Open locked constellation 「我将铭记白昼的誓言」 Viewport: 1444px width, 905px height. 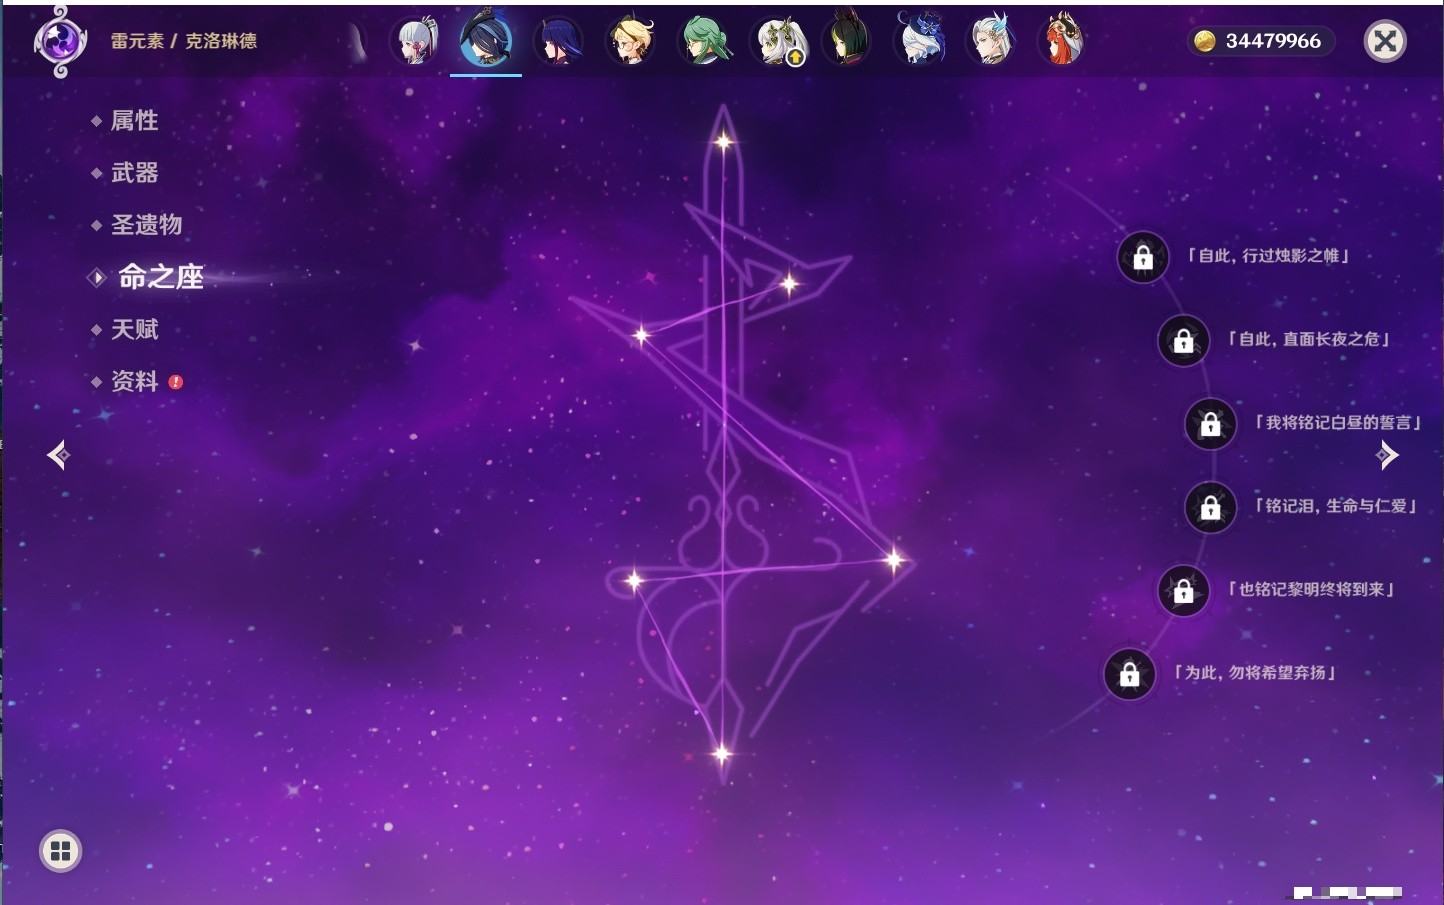pyautogui.click(x=1210, y=424)
